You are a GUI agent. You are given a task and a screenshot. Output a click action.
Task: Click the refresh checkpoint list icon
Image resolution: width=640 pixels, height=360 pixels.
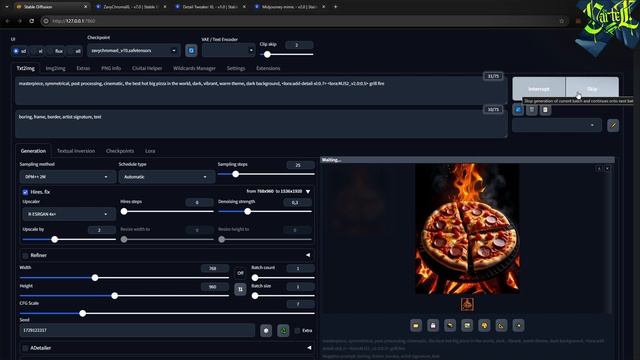click(x=191, y=51)
